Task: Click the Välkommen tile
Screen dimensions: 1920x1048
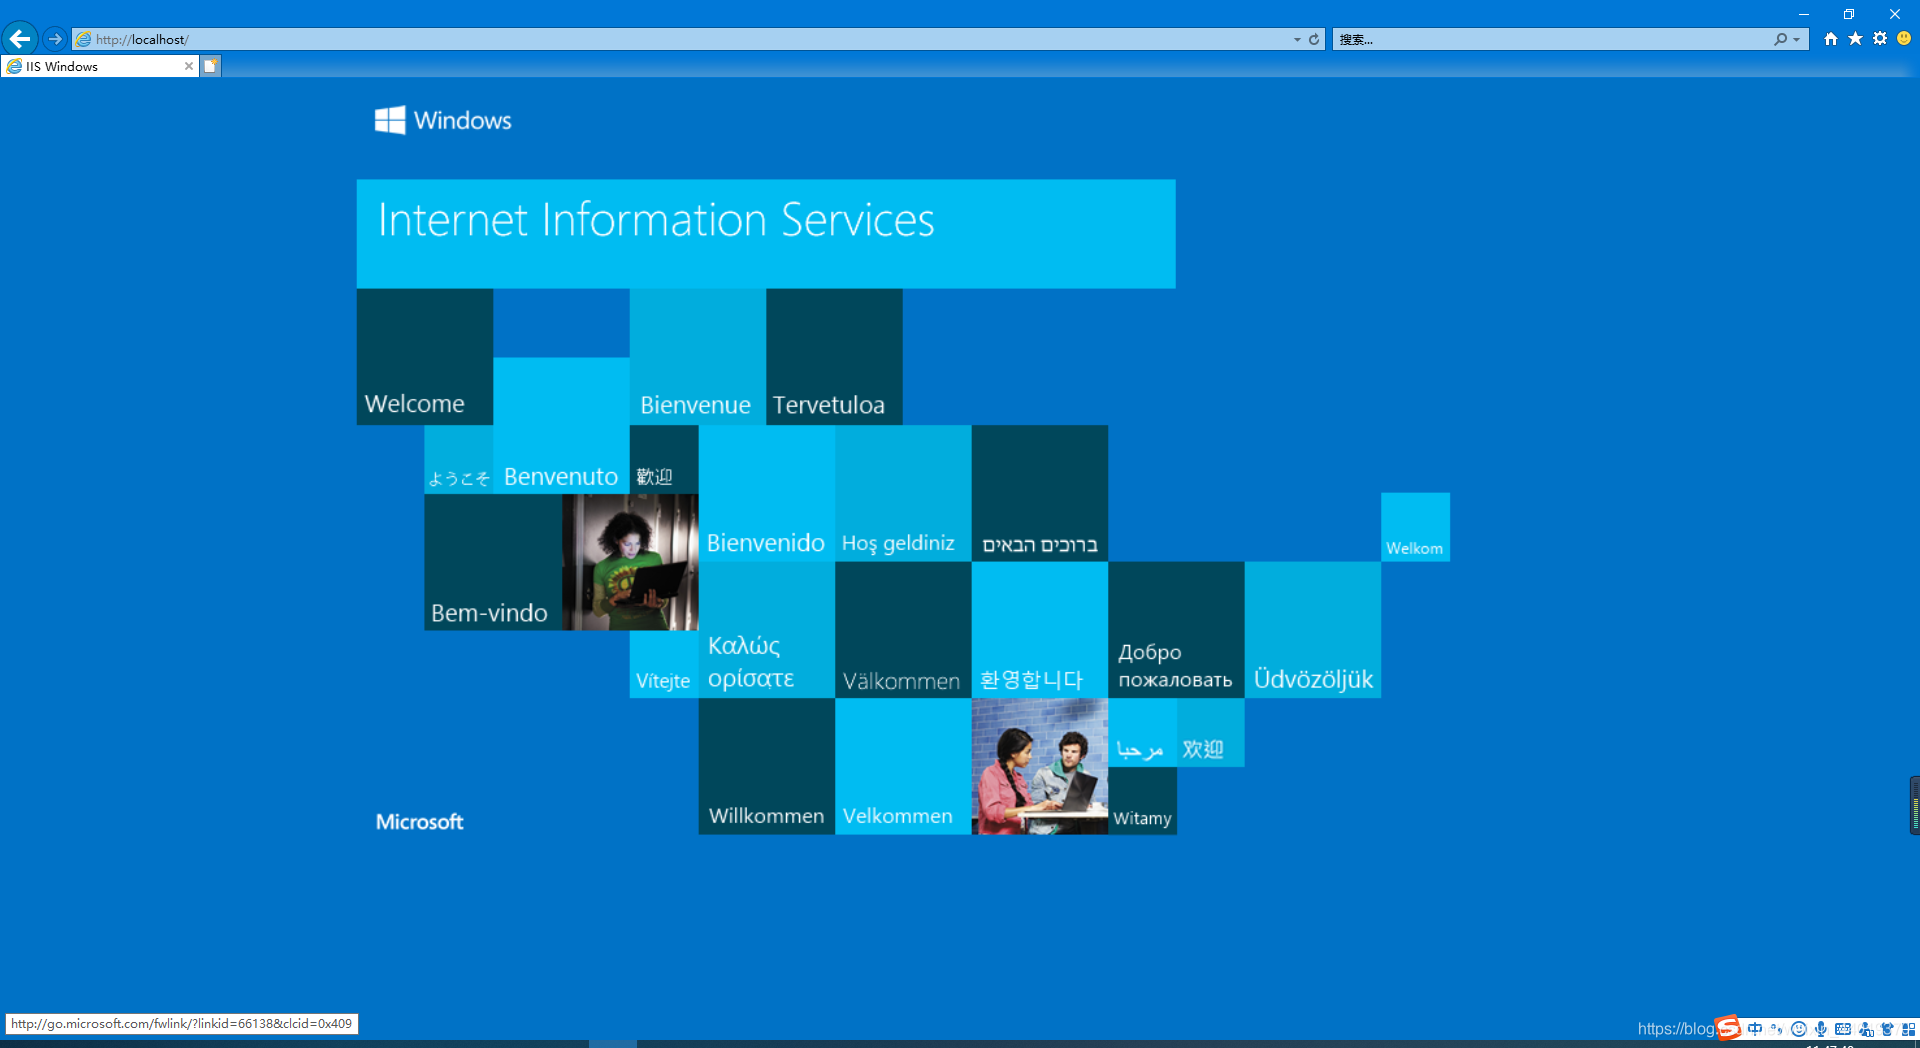Action: 903,630
